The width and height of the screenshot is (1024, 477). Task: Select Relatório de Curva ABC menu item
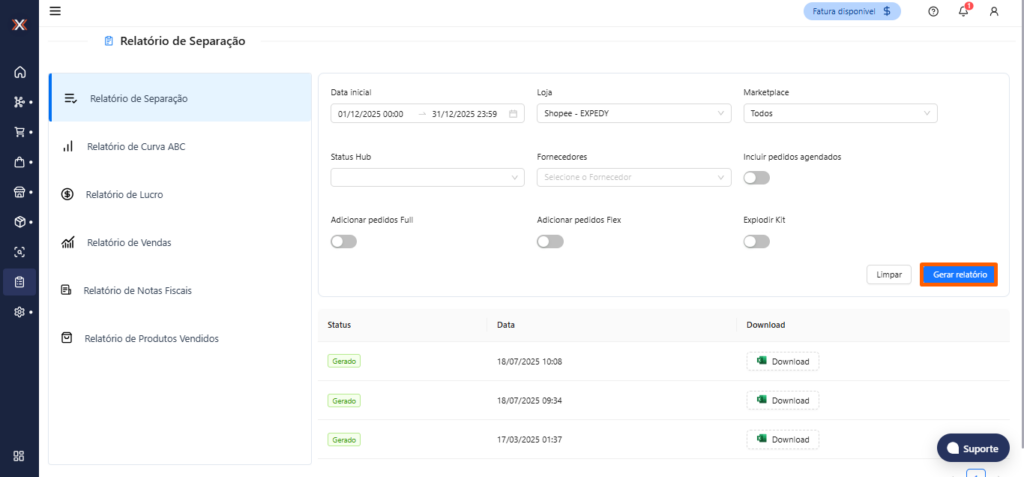tap(136, 146)
